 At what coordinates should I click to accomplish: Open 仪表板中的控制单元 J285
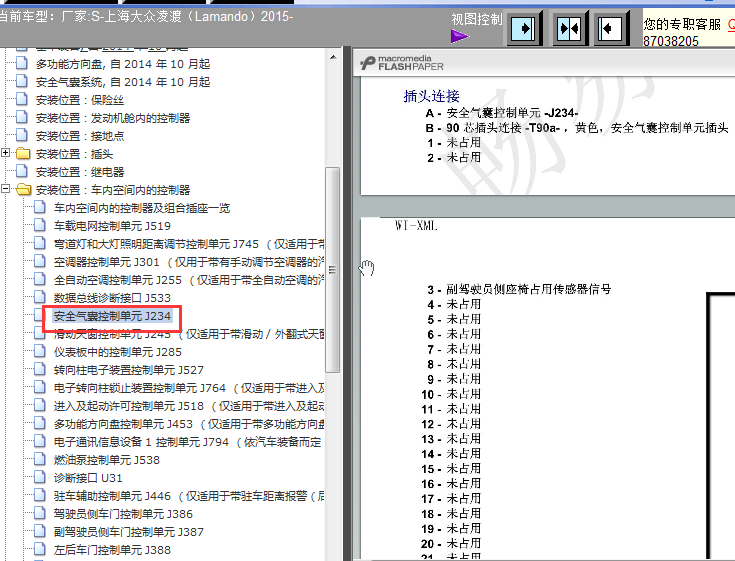pos(118,352)
